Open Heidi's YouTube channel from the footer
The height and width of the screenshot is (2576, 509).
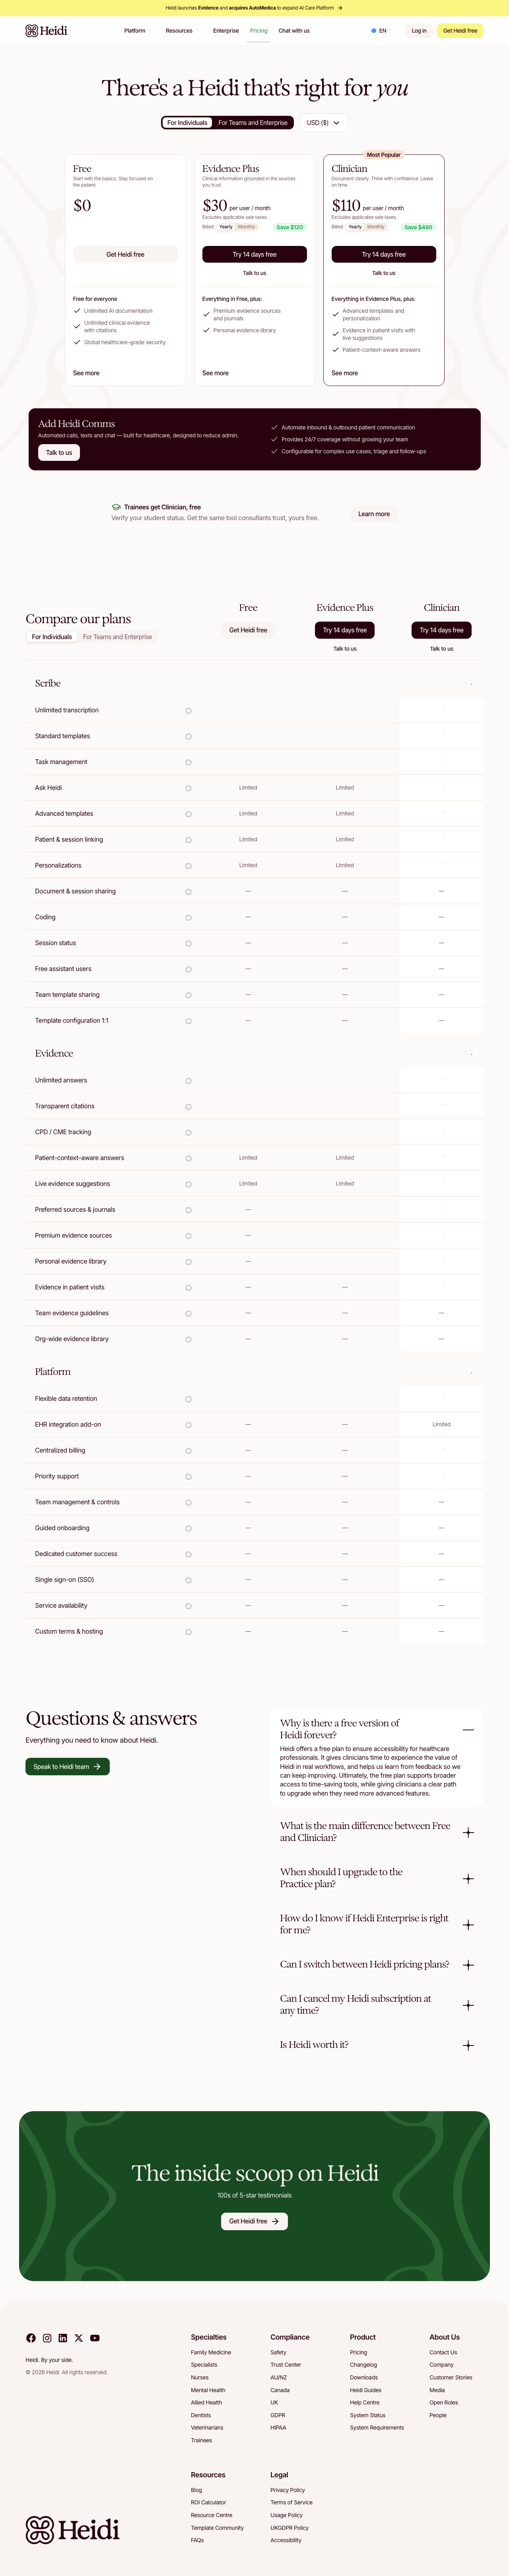click(x=95, y=2339)
